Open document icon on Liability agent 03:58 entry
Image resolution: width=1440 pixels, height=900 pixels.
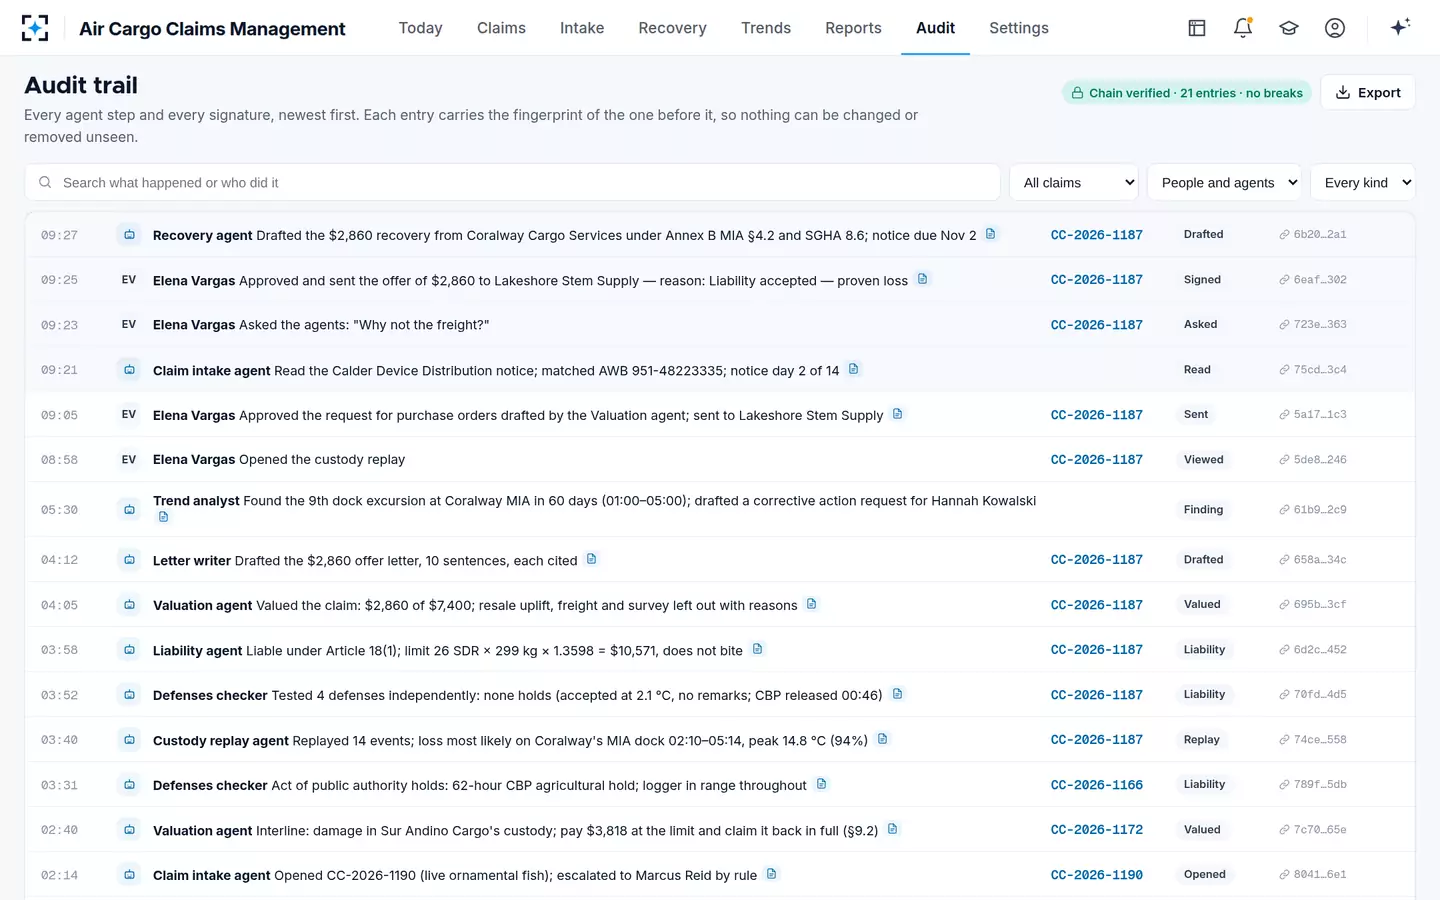click(757, 649)
